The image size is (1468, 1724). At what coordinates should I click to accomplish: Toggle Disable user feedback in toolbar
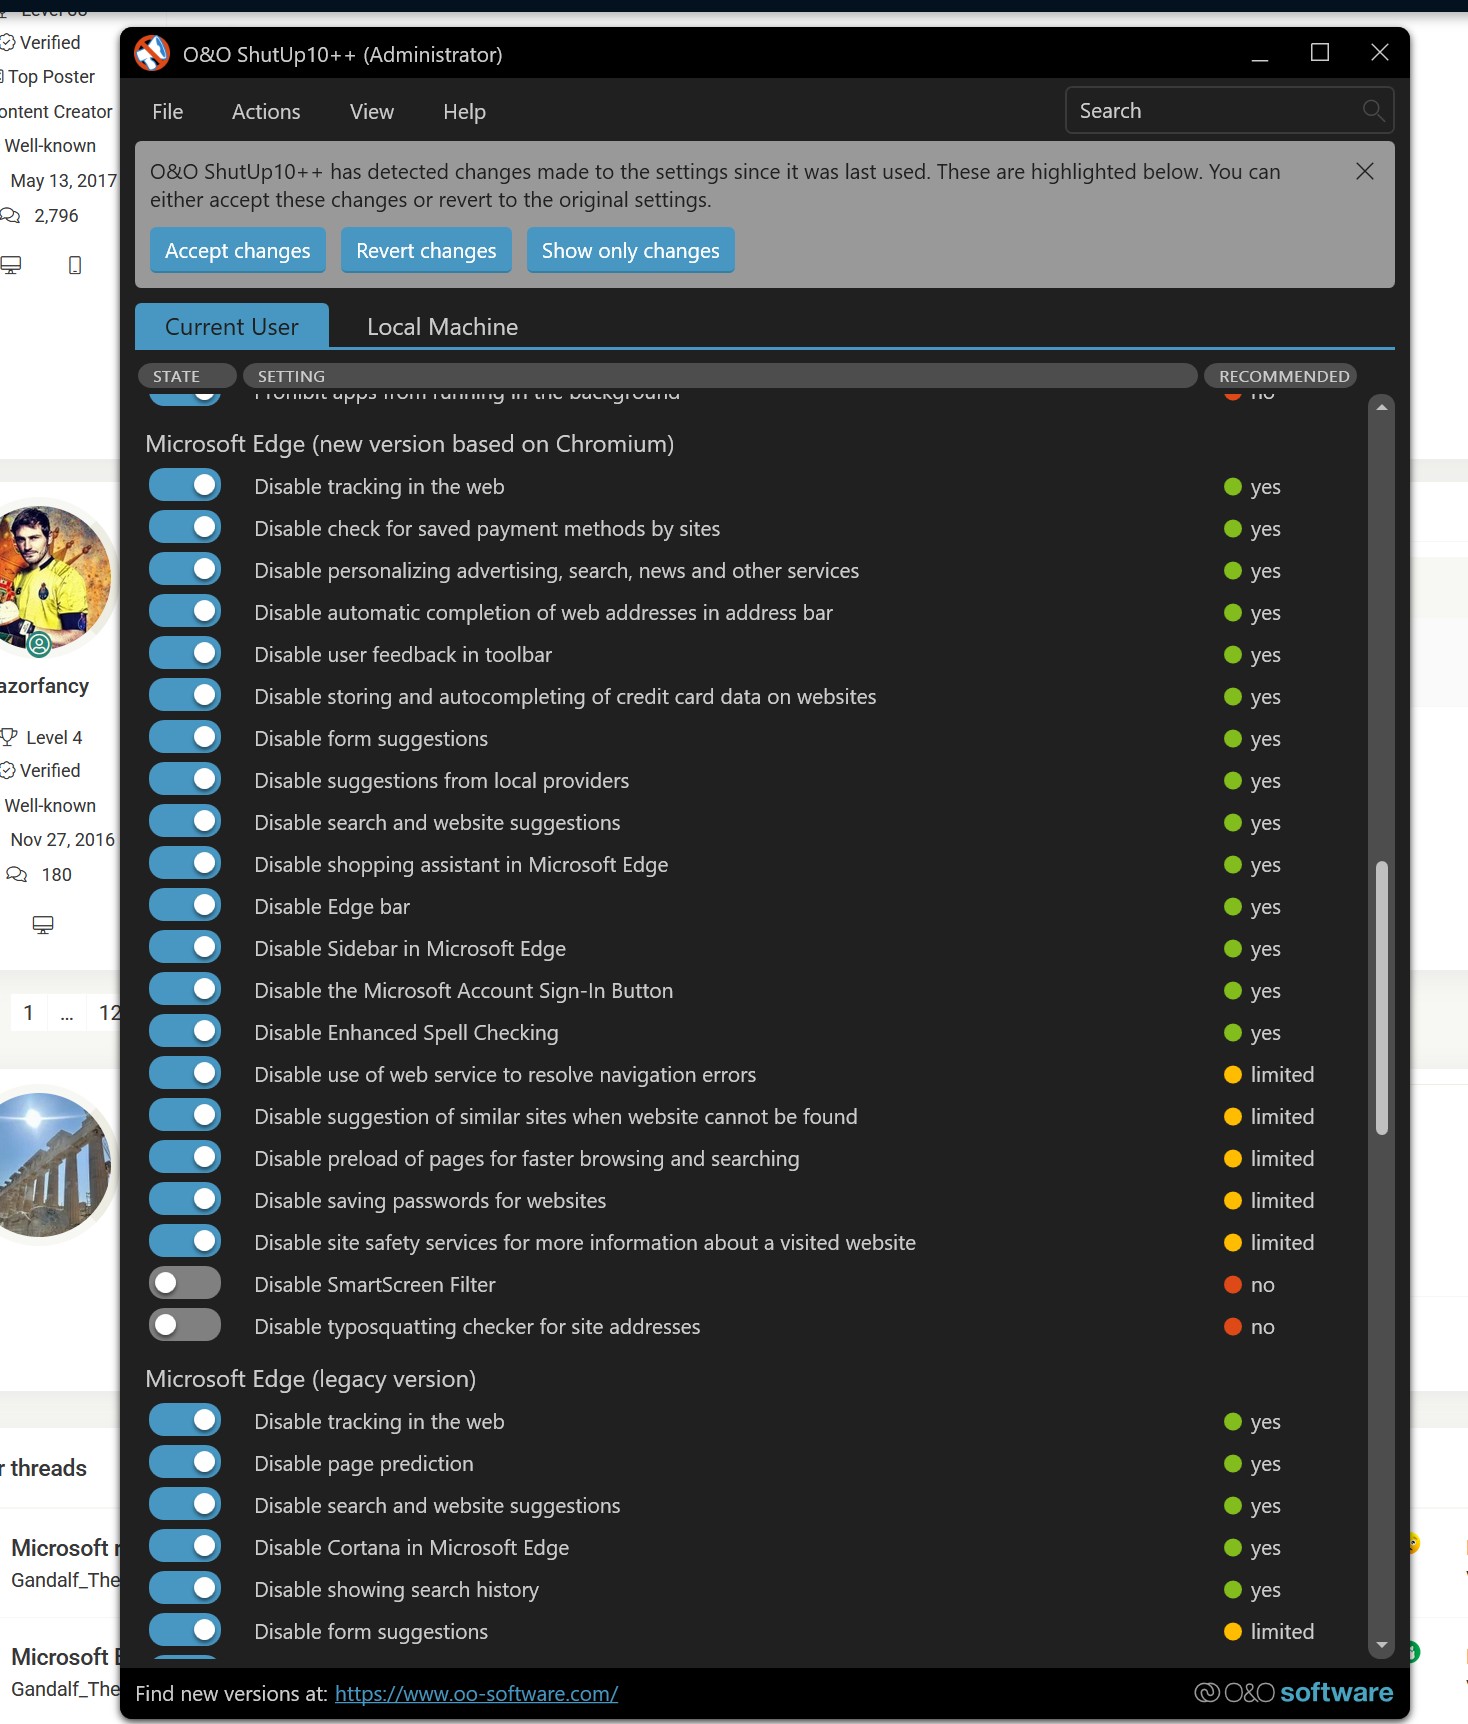coord(185,654)
